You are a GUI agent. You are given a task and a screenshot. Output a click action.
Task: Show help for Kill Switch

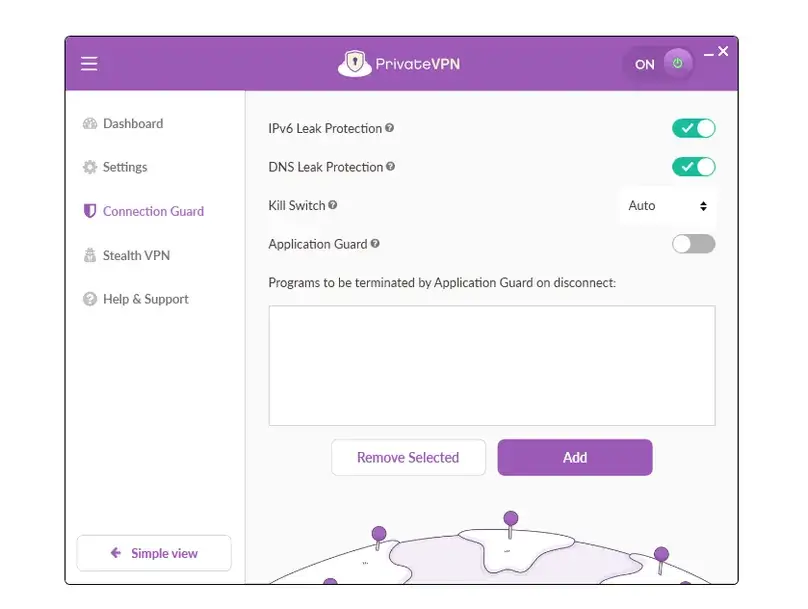pos(333,205)
